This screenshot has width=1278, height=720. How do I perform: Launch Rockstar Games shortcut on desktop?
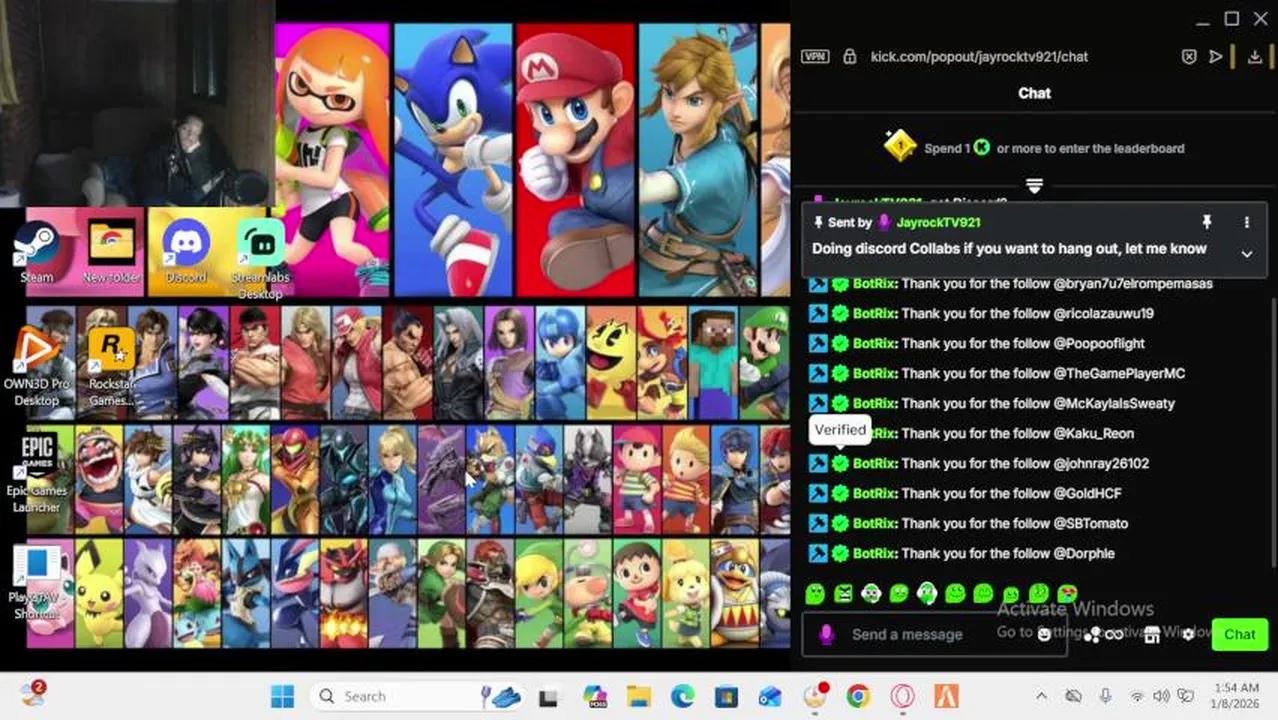111,367
